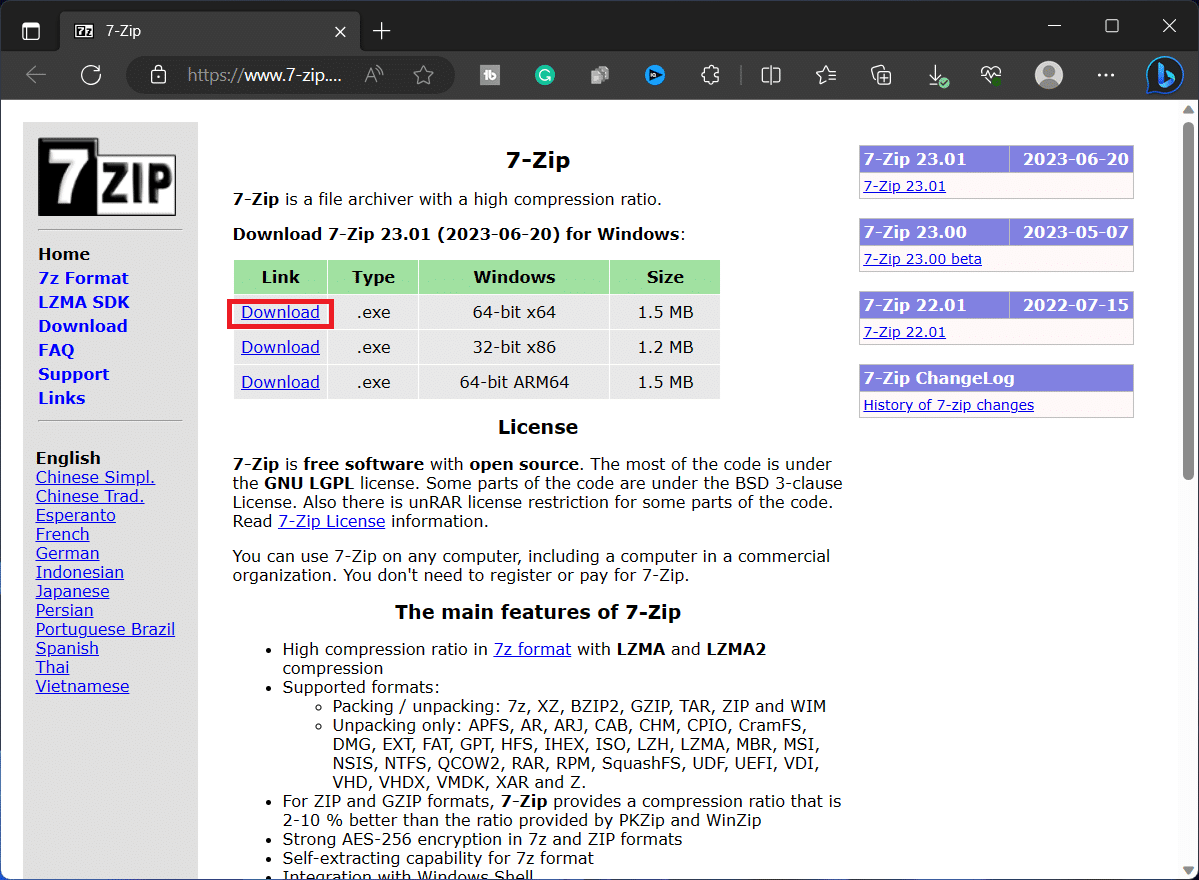This screenshot has height=880, width=1199.
Task: Open a new browser tab
Action: [x=381, y=31]
